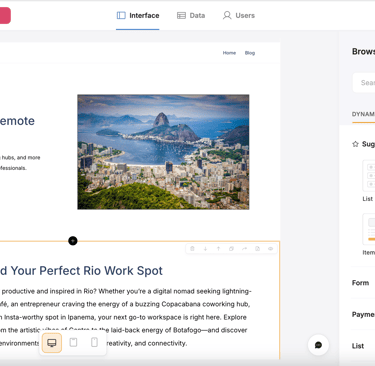Click the page/document icon in block toolbar
The height and width of the screenshot is (366, 375).
(257, 249)
